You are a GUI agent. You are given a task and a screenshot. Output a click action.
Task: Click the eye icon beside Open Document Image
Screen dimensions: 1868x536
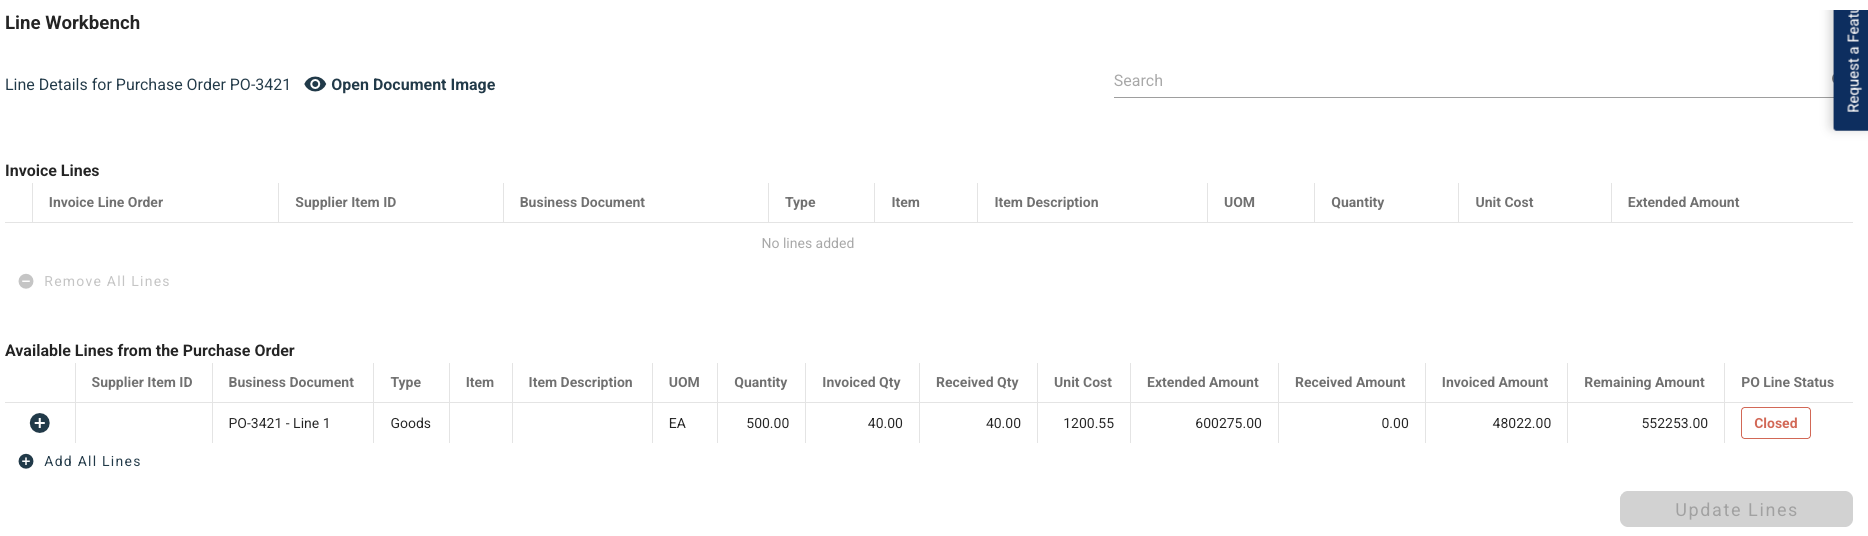point(315,85)
